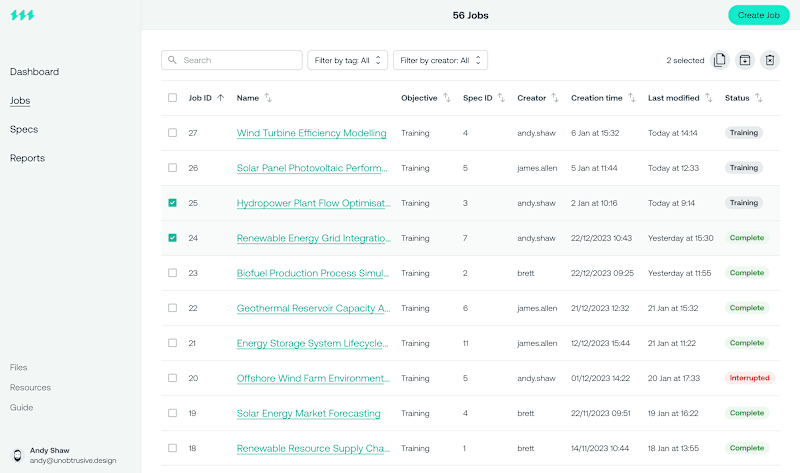Open Renewable Resource Supply Cha... job
This screenshot has height=473, width=800.
coord(313,449)
